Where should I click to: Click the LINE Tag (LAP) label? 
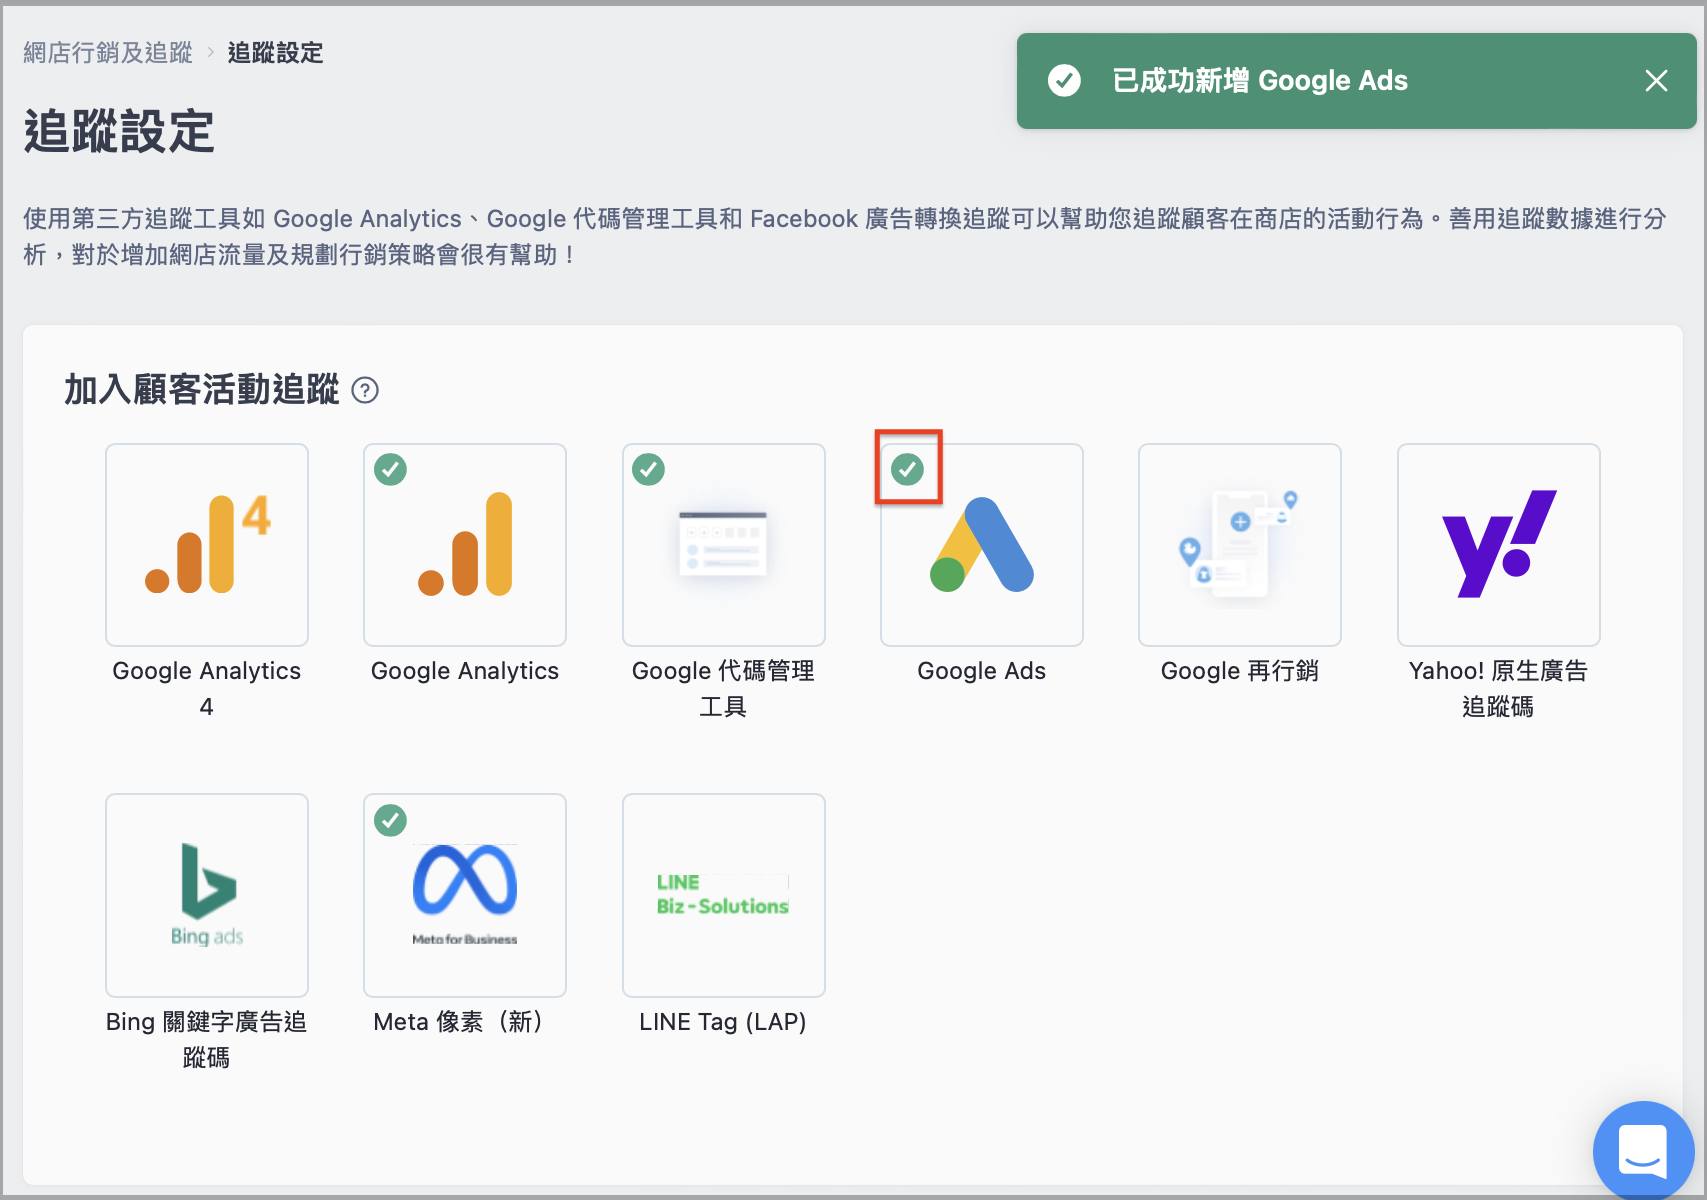click(x=723, y=1022)
